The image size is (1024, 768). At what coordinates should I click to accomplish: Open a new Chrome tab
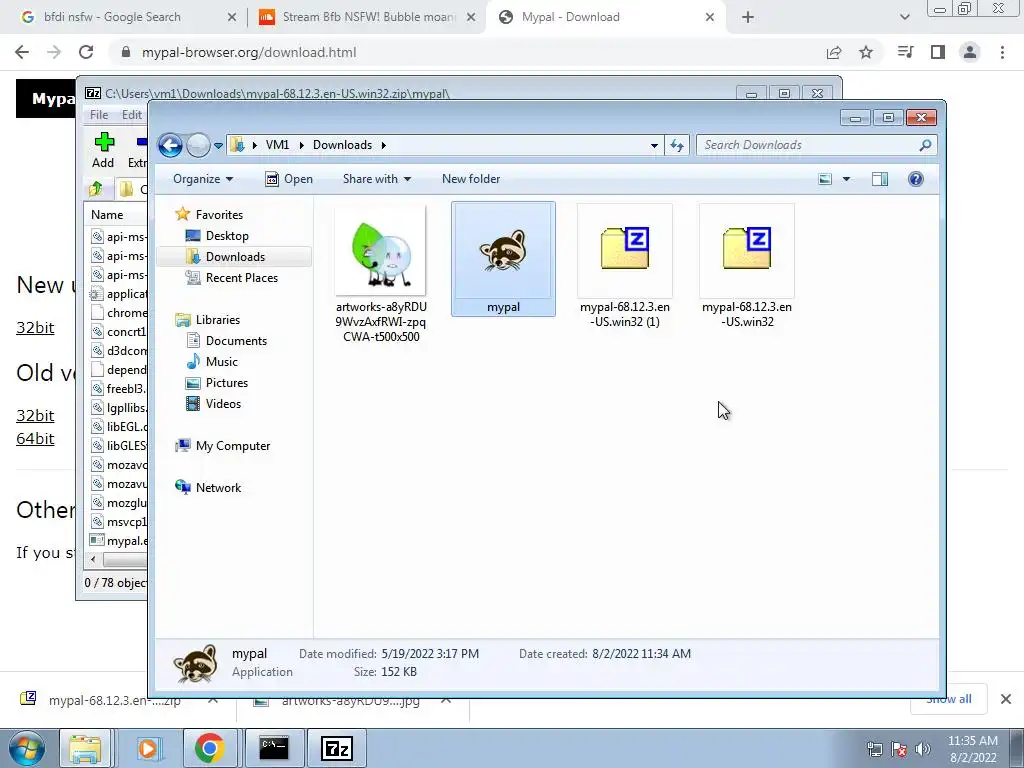(x=748, y=18)
